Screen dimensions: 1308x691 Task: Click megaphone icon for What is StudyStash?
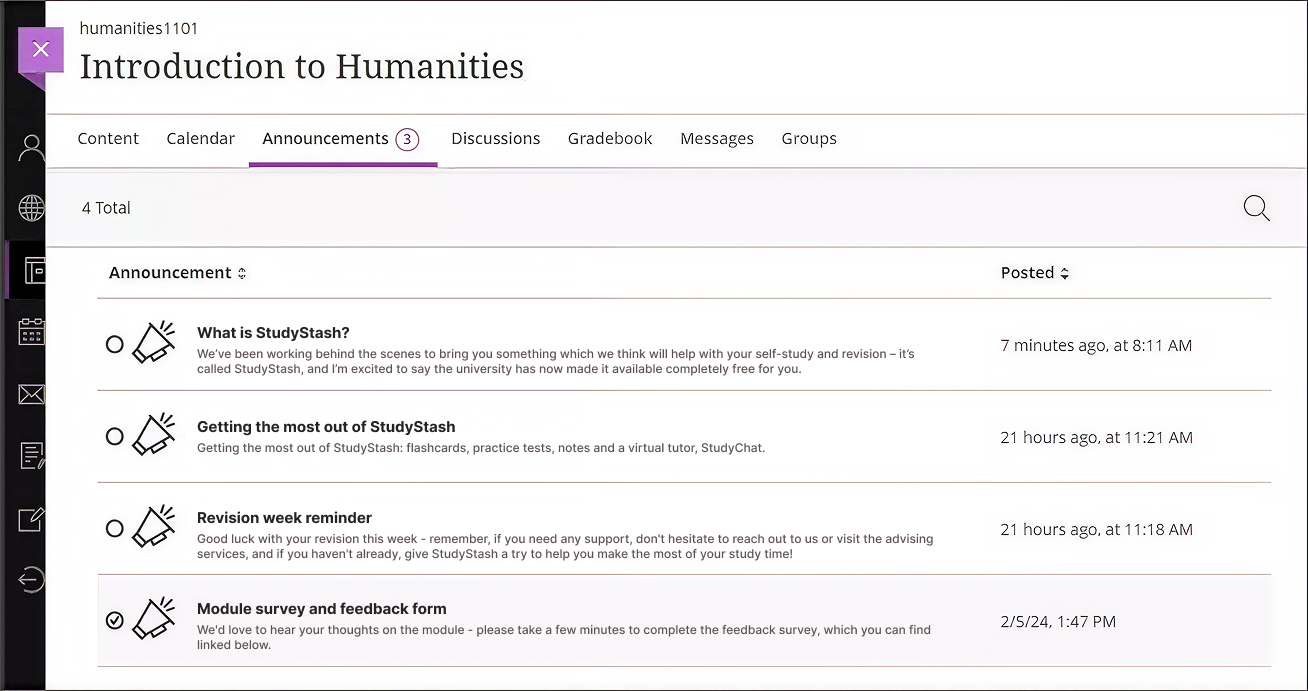click(x=154, y=343)
